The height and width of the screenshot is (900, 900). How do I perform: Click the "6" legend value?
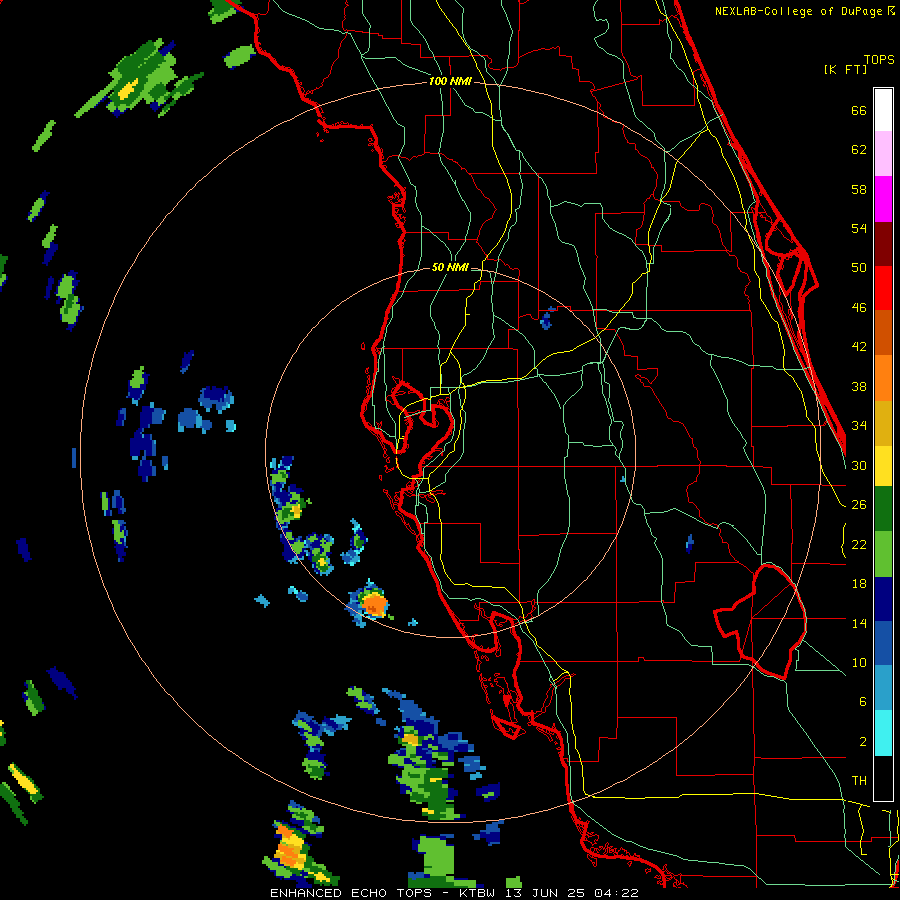coord(863,701)
